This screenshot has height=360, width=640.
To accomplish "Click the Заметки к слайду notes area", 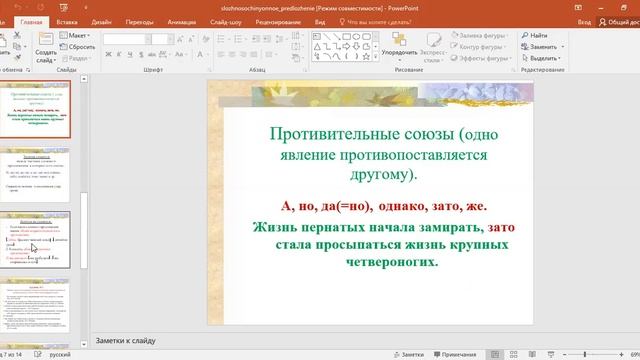I will point(125,340).
